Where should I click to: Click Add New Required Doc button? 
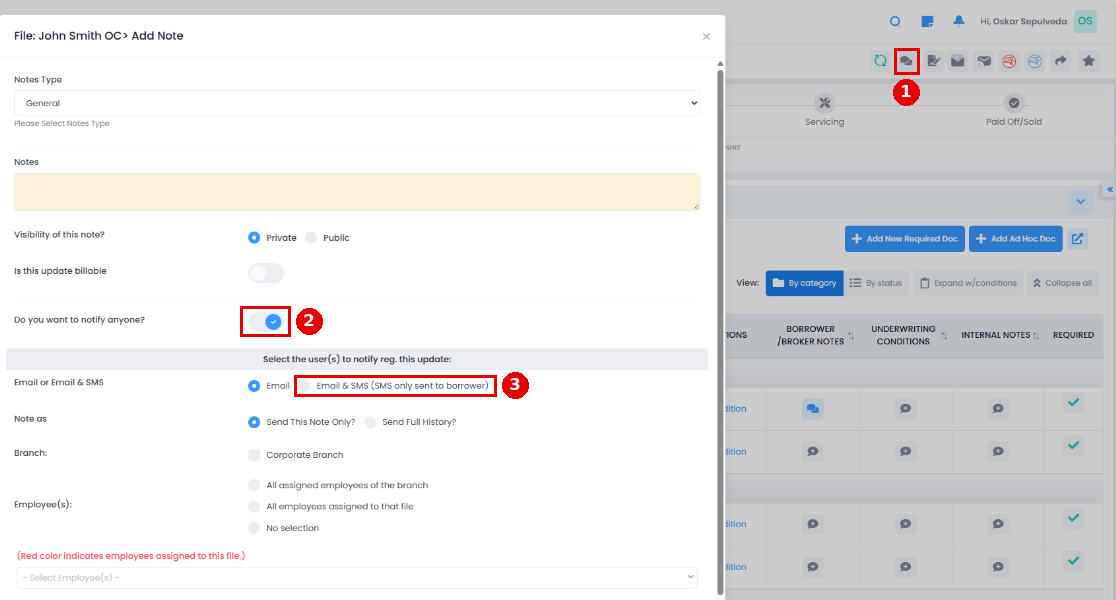pos(905,239)
